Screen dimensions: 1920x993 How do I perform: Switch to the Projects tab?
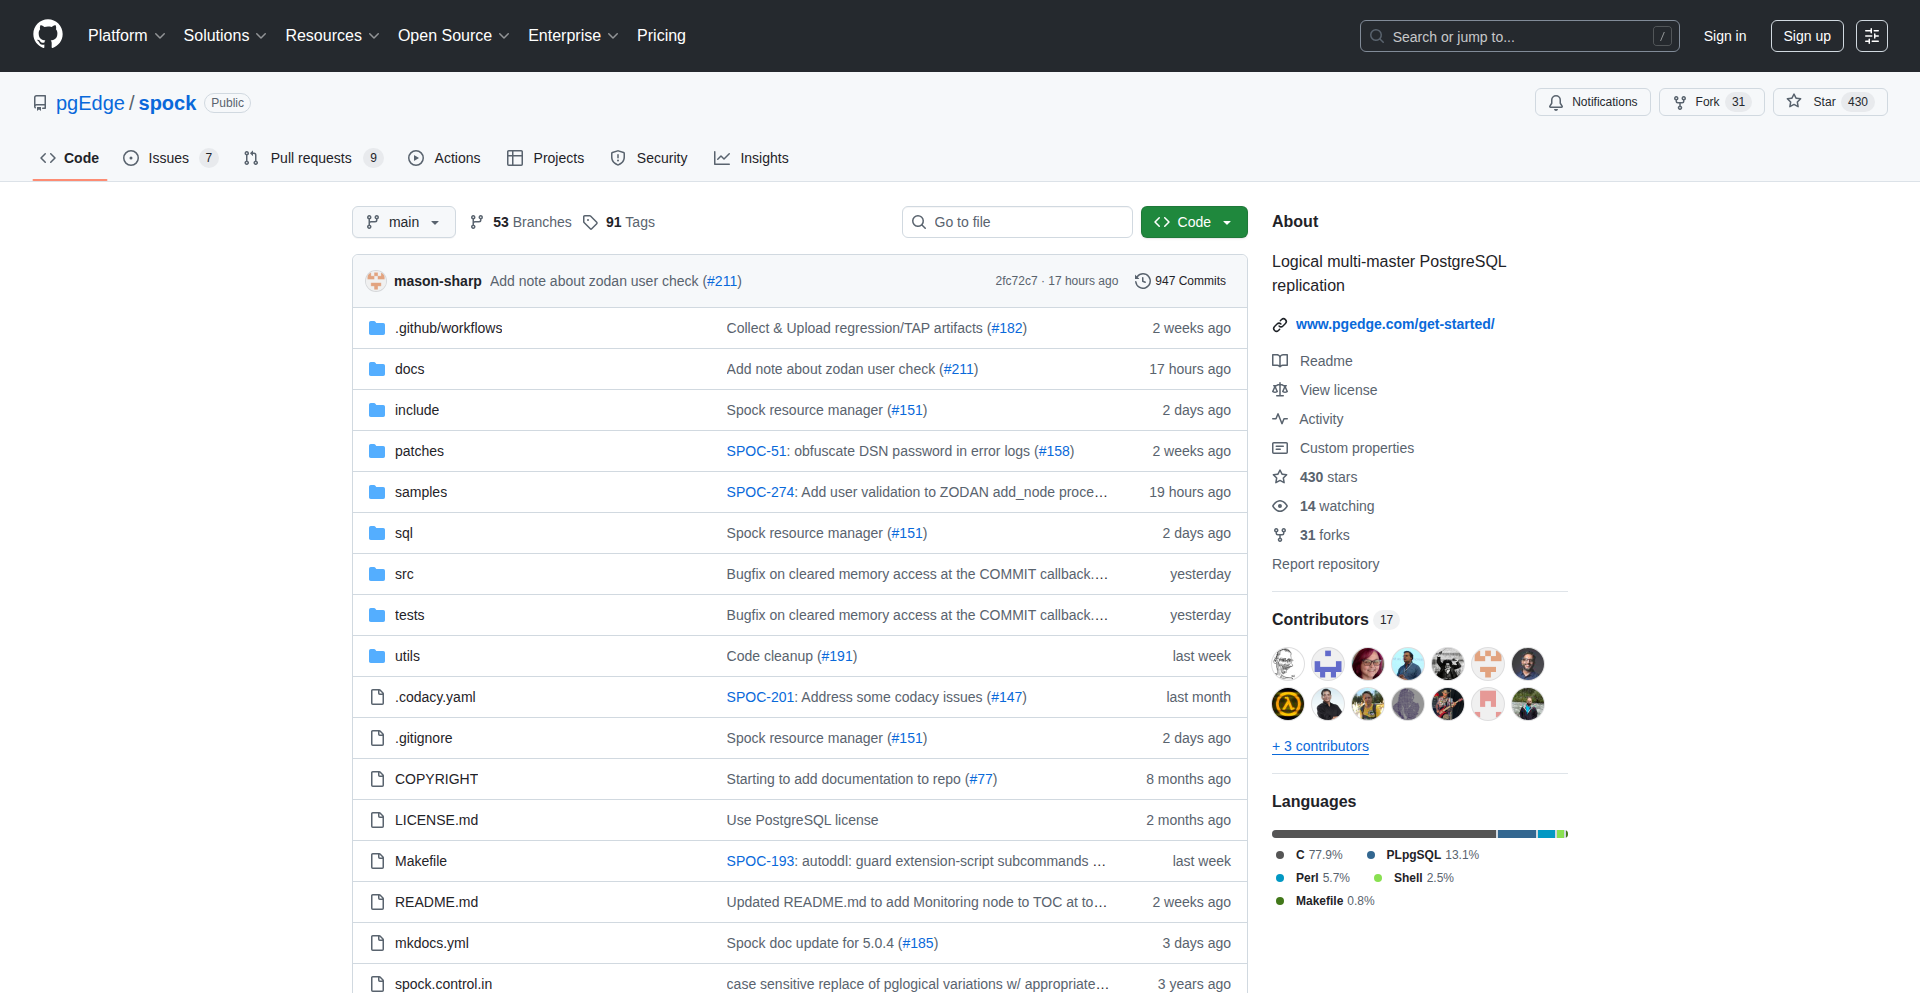(545, 158)
